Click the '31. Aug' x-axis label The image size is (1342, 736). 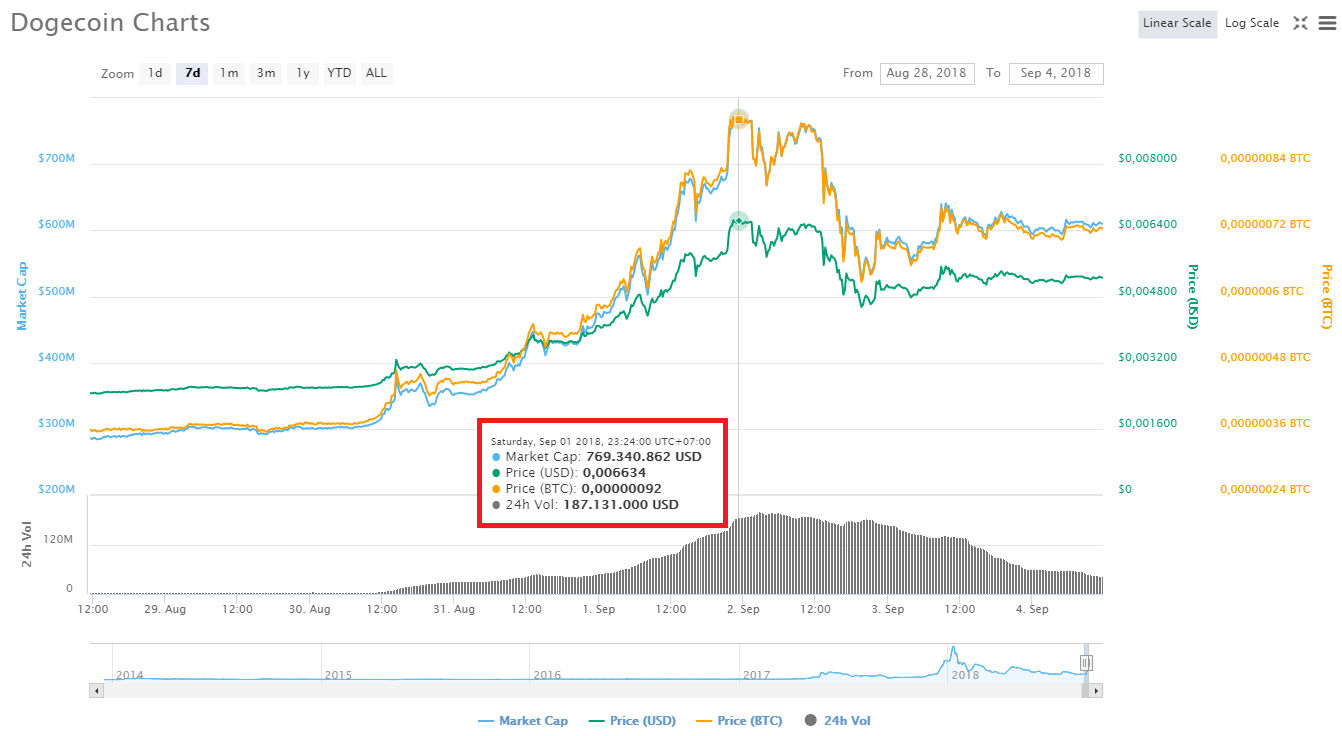[455, 609]
